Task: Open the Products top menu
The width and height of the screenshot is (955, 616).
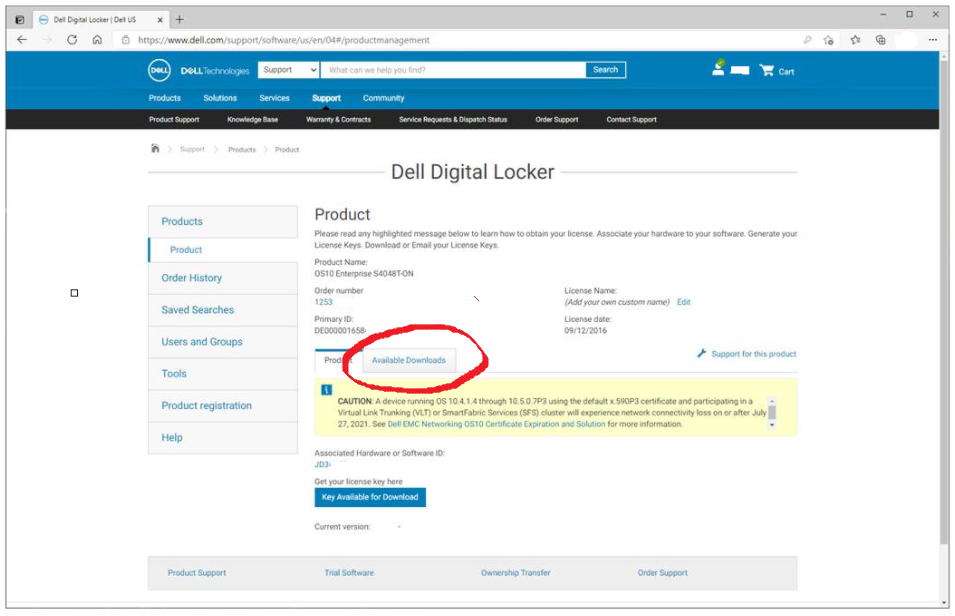Action: tap(164, 97)
